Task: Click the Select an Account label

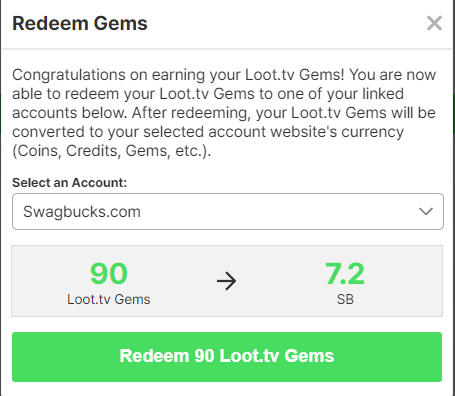Action: pos(69,183)
